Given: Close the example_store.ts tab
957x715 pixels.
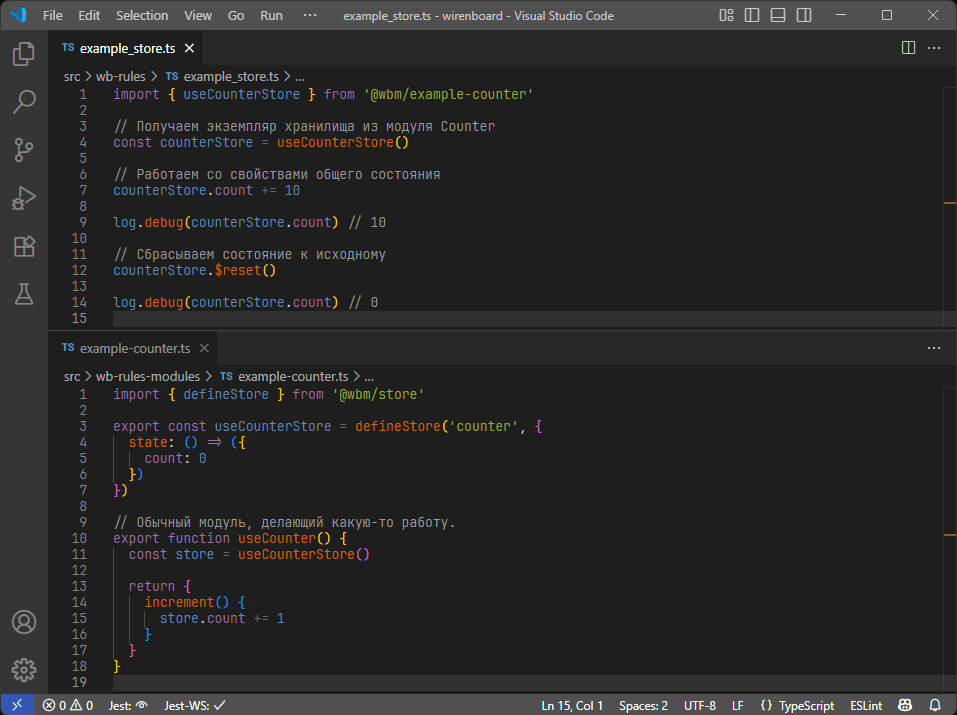Looking at the screenshot, I should [x=189, y=48].
